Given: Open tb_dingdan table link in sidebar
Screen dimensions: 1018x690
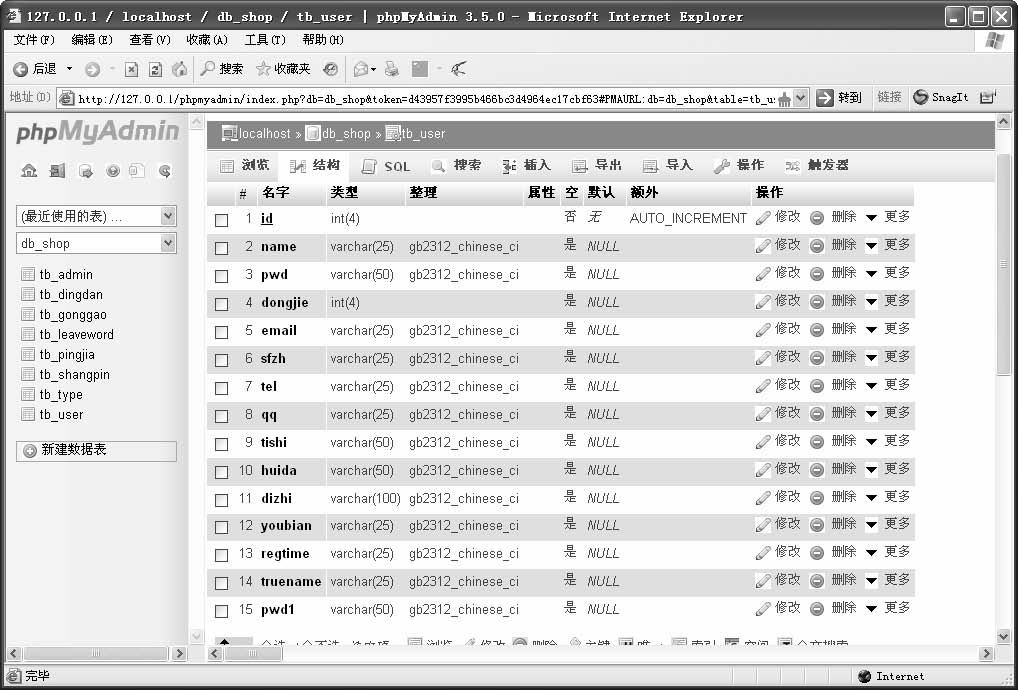Looking at the screenshot, I should [71, 295].
